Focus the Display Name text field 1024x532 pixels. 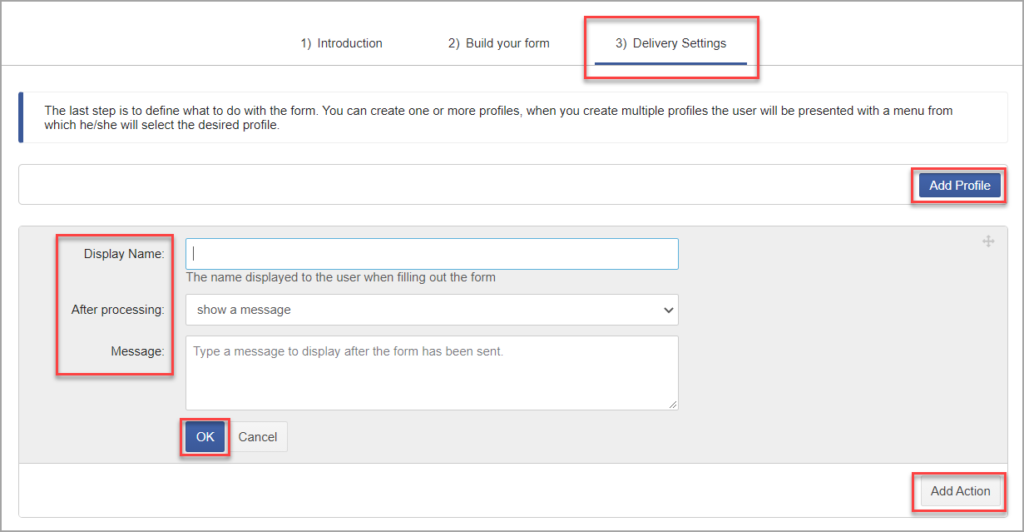432,254
